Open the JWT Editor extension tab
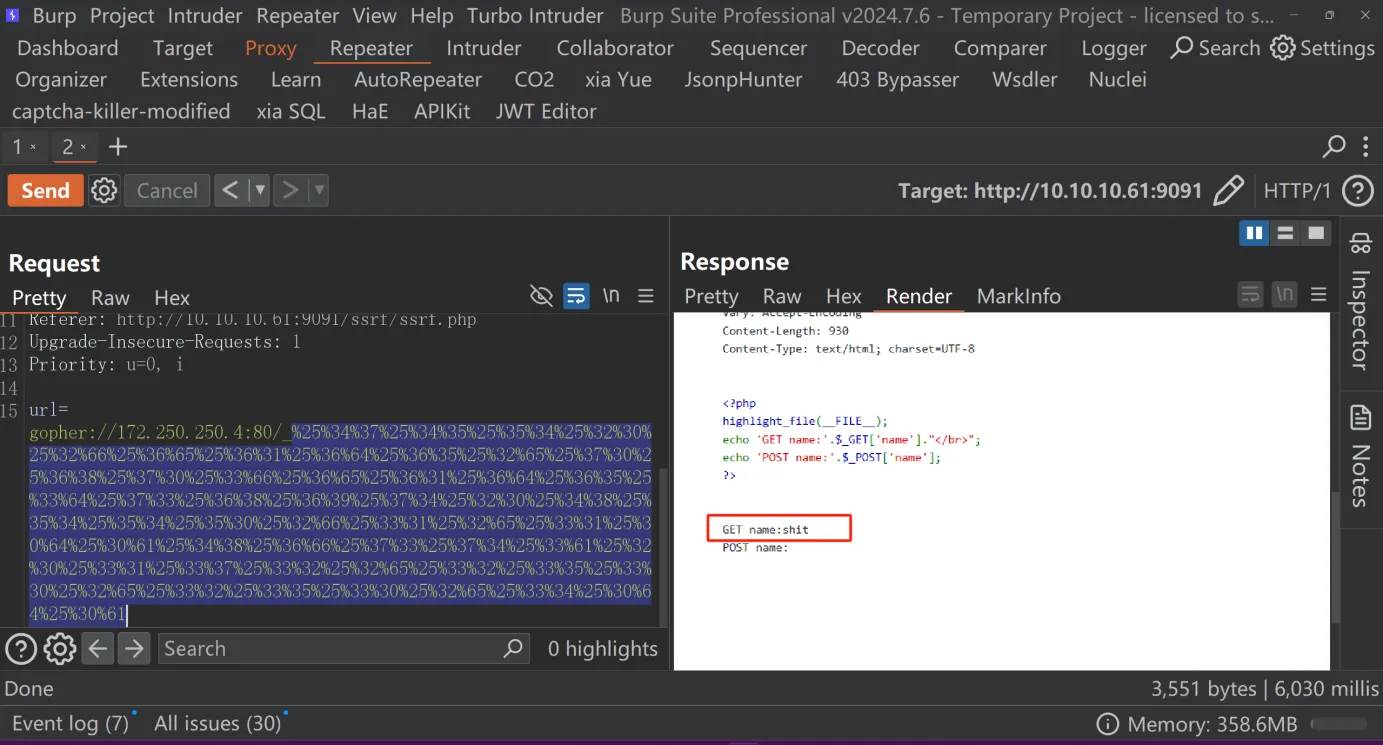 [546, 111]
